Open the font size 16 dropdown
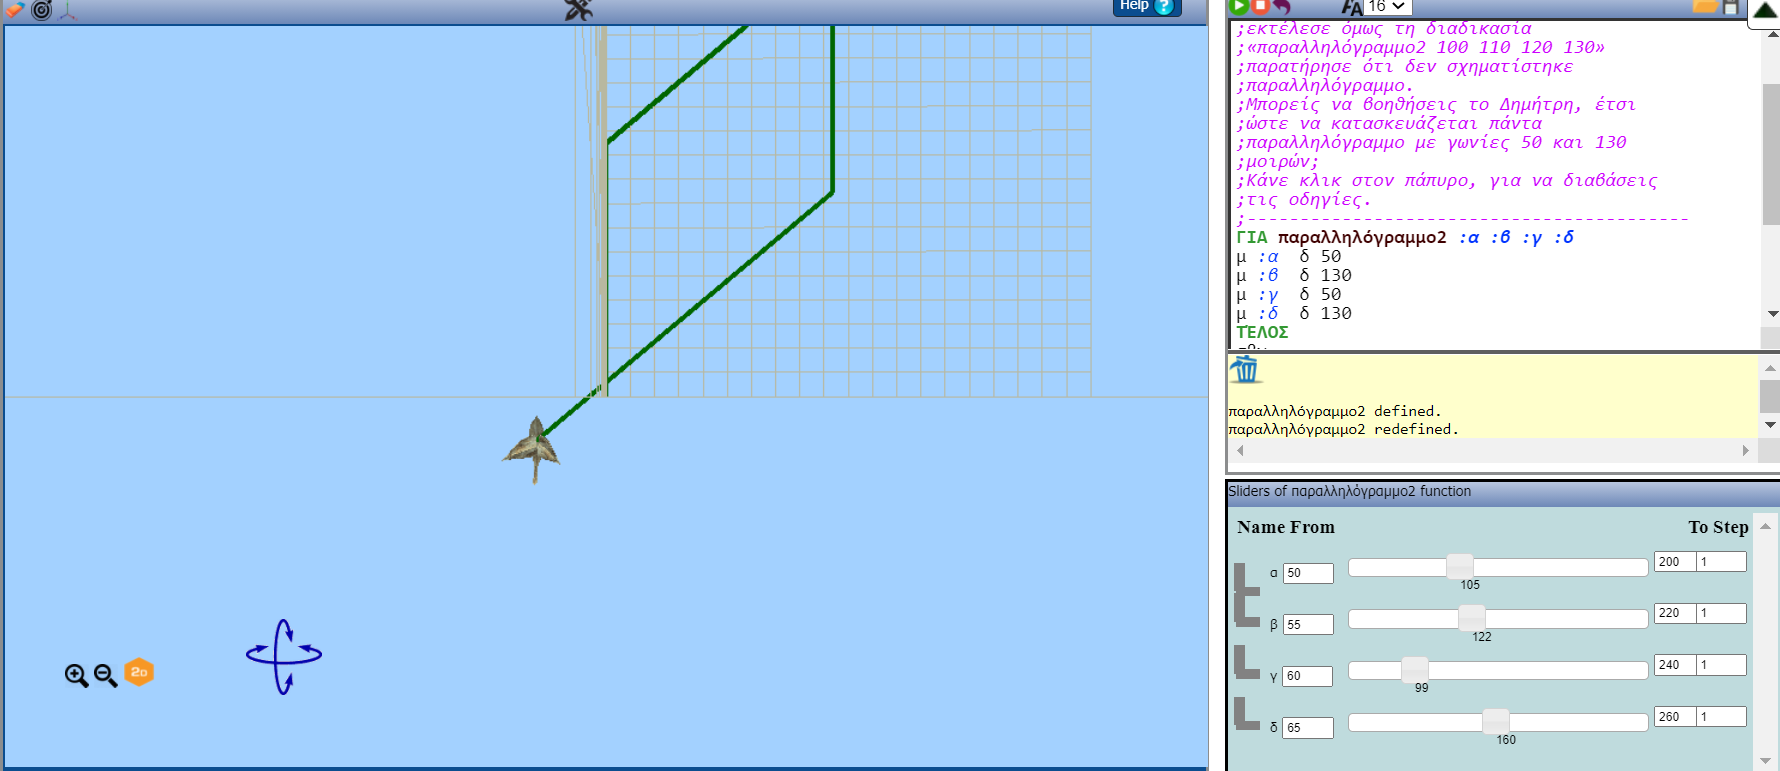Image resolution: width=1780 pixels, height=771 pixels. 1386,7
